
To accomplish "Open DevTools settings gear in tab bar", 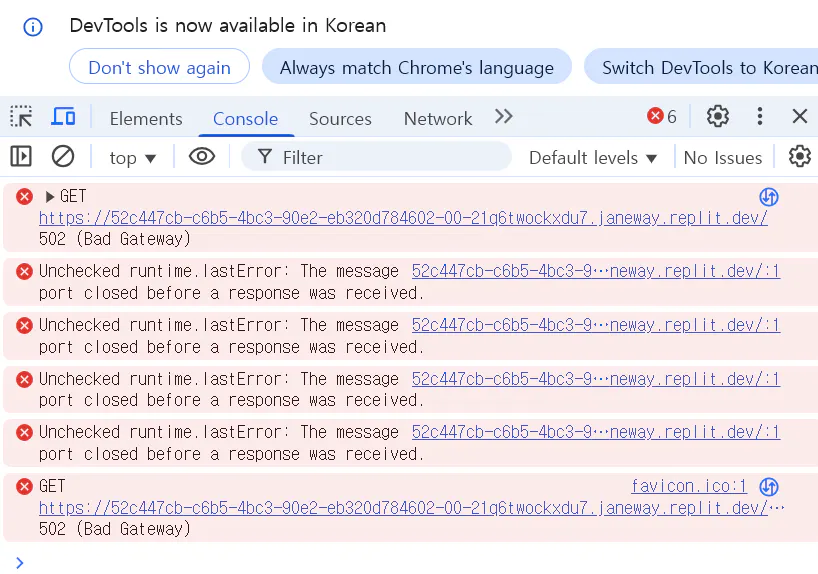I will pos(717,116).
